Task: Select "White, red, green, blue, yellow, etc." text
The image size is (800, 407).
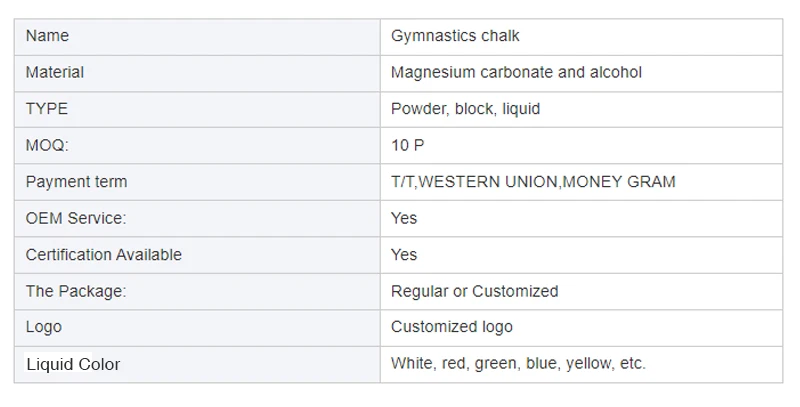Action: (x=518, y=364)
